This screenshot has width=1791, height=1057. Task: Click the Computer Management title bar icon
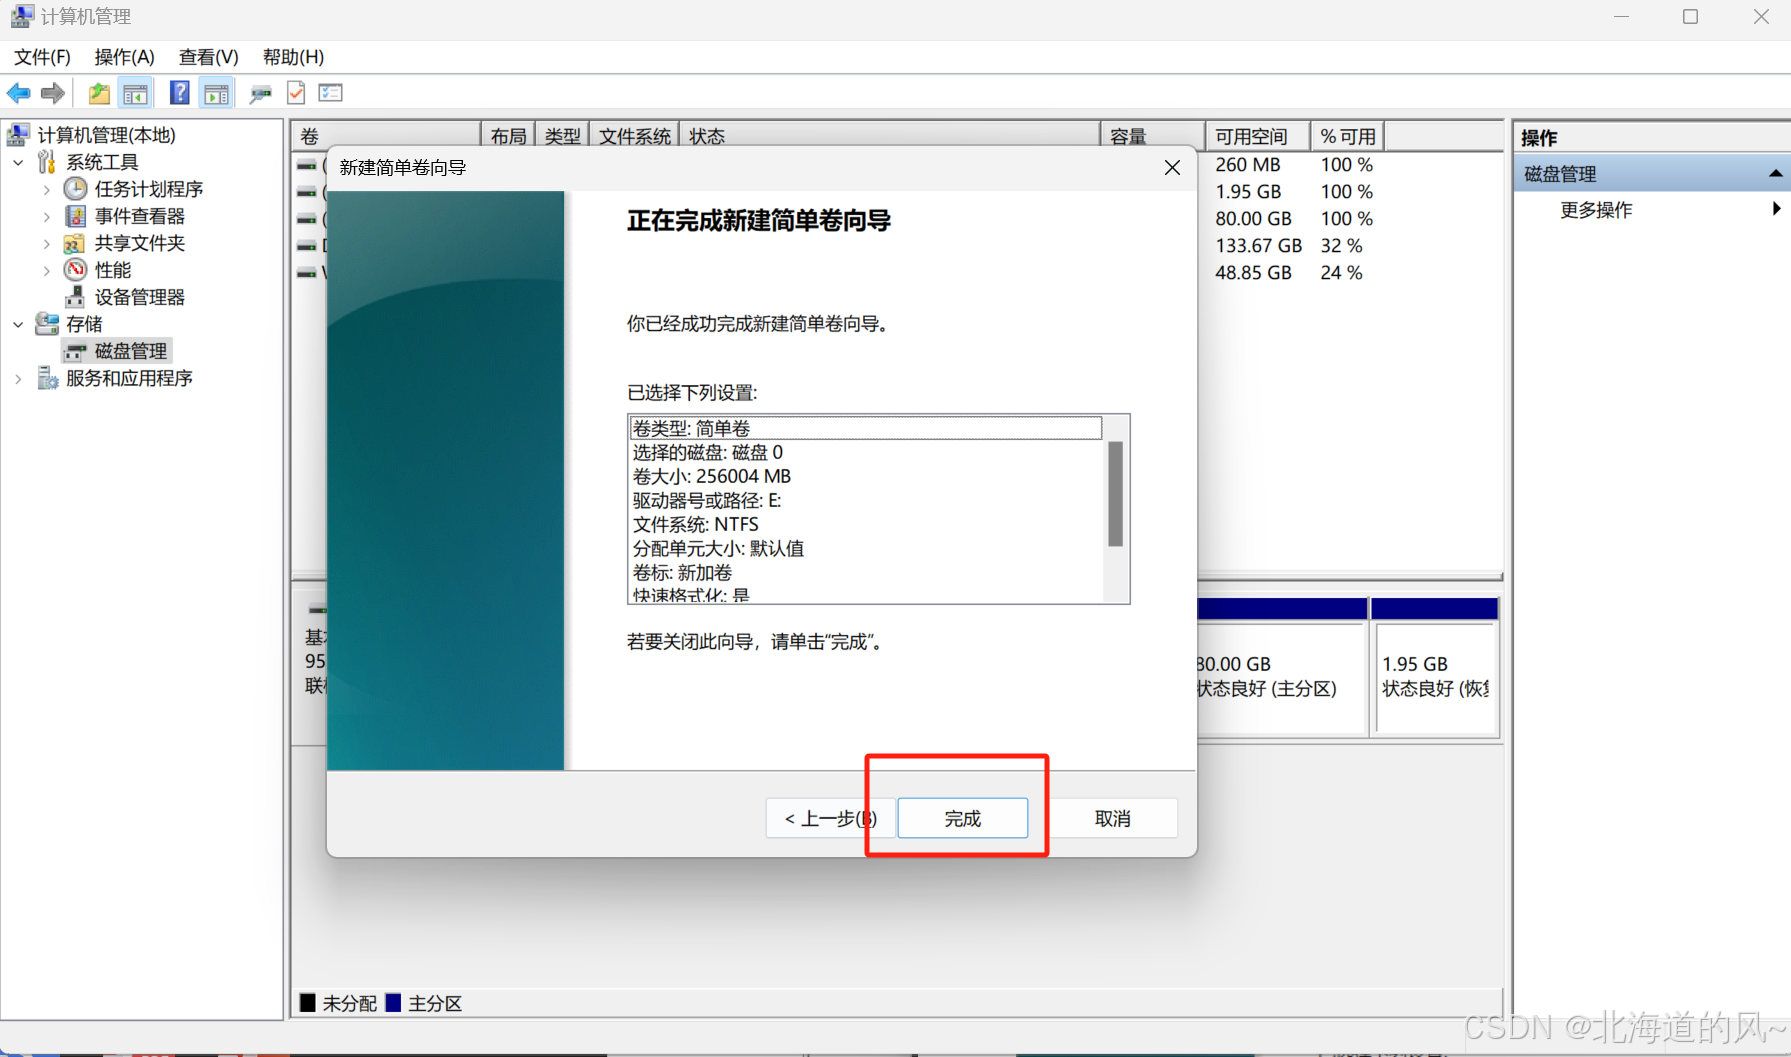pyautogui.click(x=21, y=16)
